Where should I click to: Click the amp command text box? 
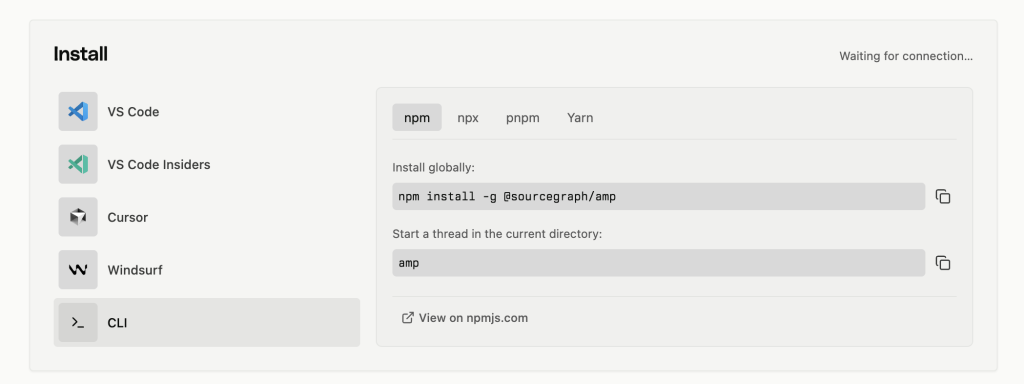pyautogui.click(x=658, y=263)
